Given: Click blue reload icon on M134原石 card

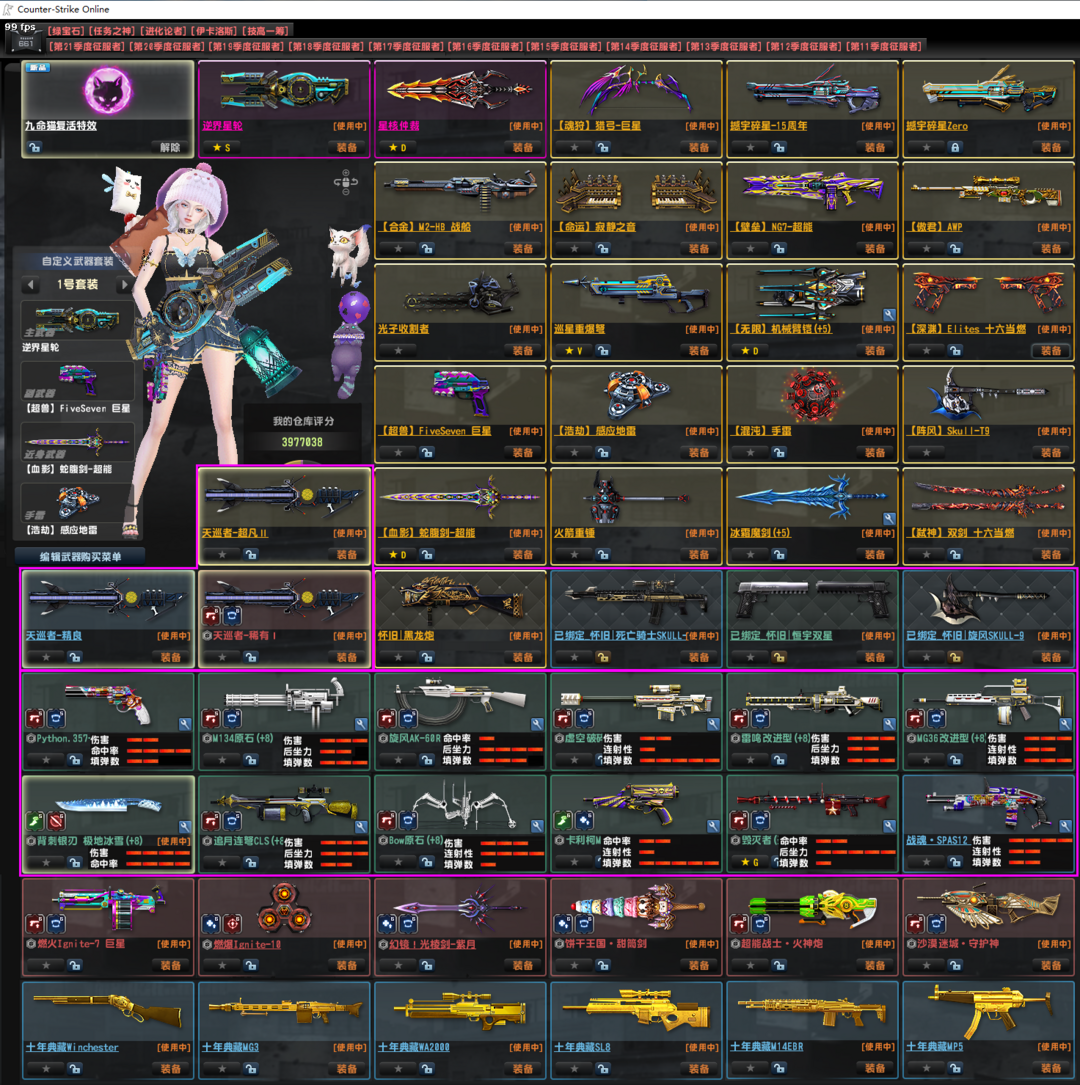Looking at the screenshot, I should (x=232, y=718).
